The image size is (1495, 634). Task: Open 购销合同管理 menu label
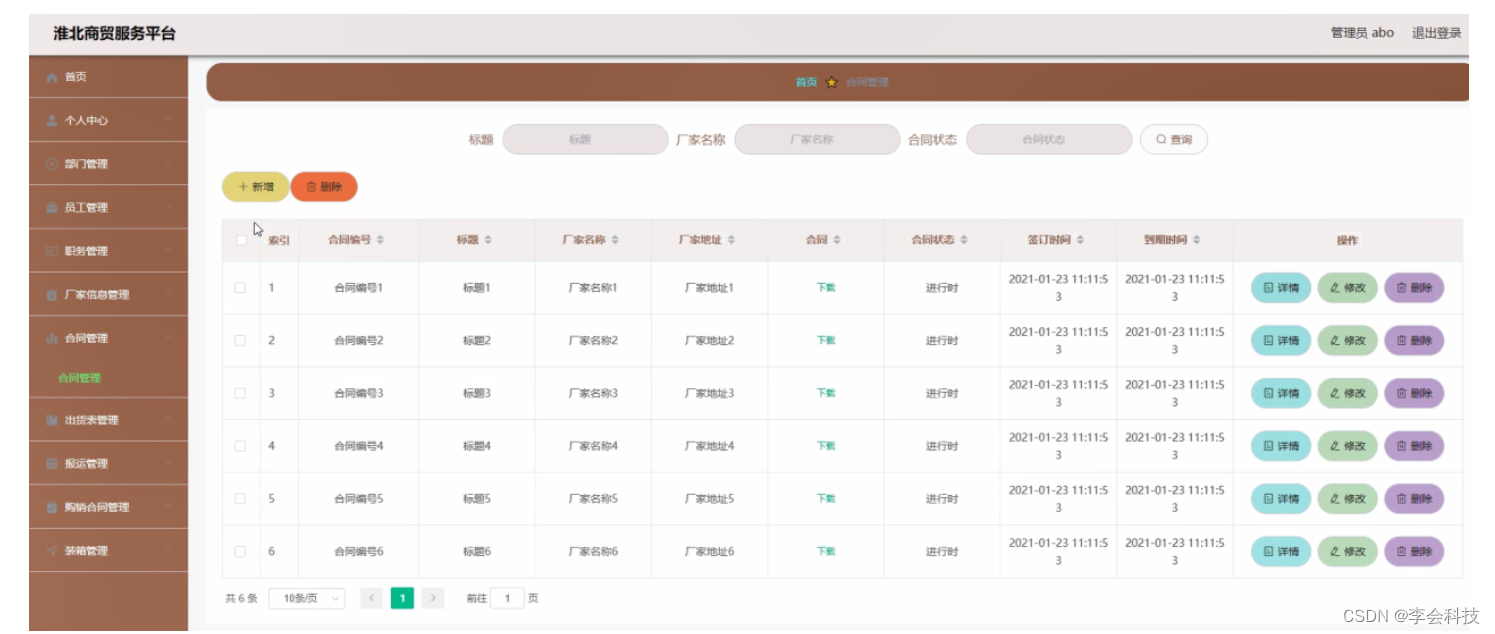(x=97, y=507)
